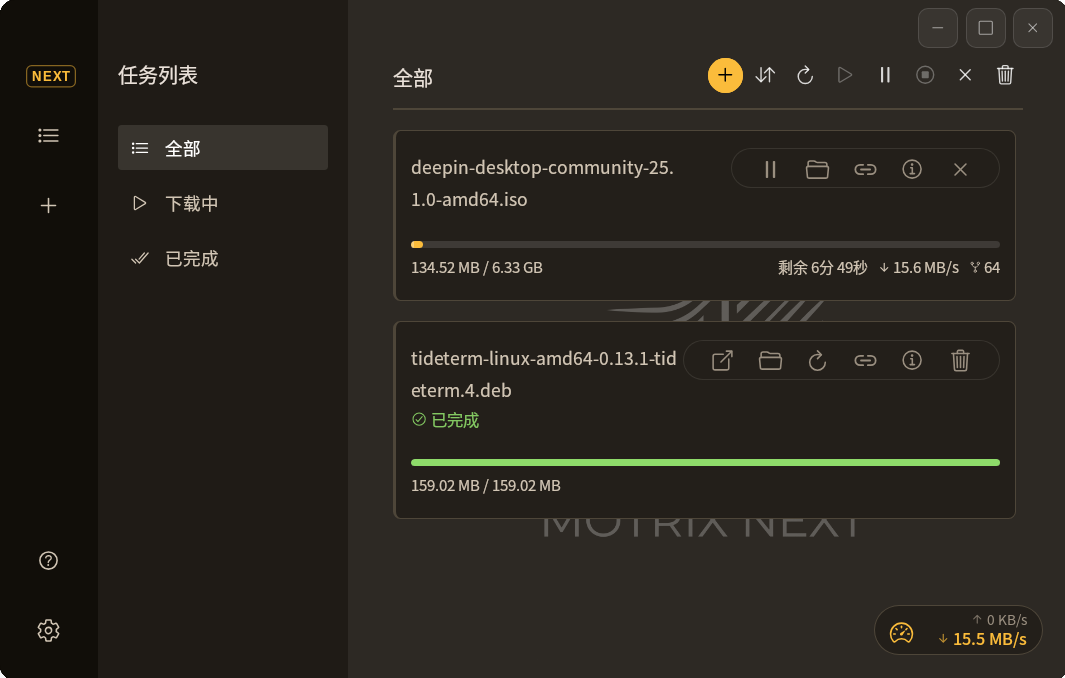Restart the completed tideterm download
The width and height of the screenshot is (1065, 678).
tap(817, 360)
